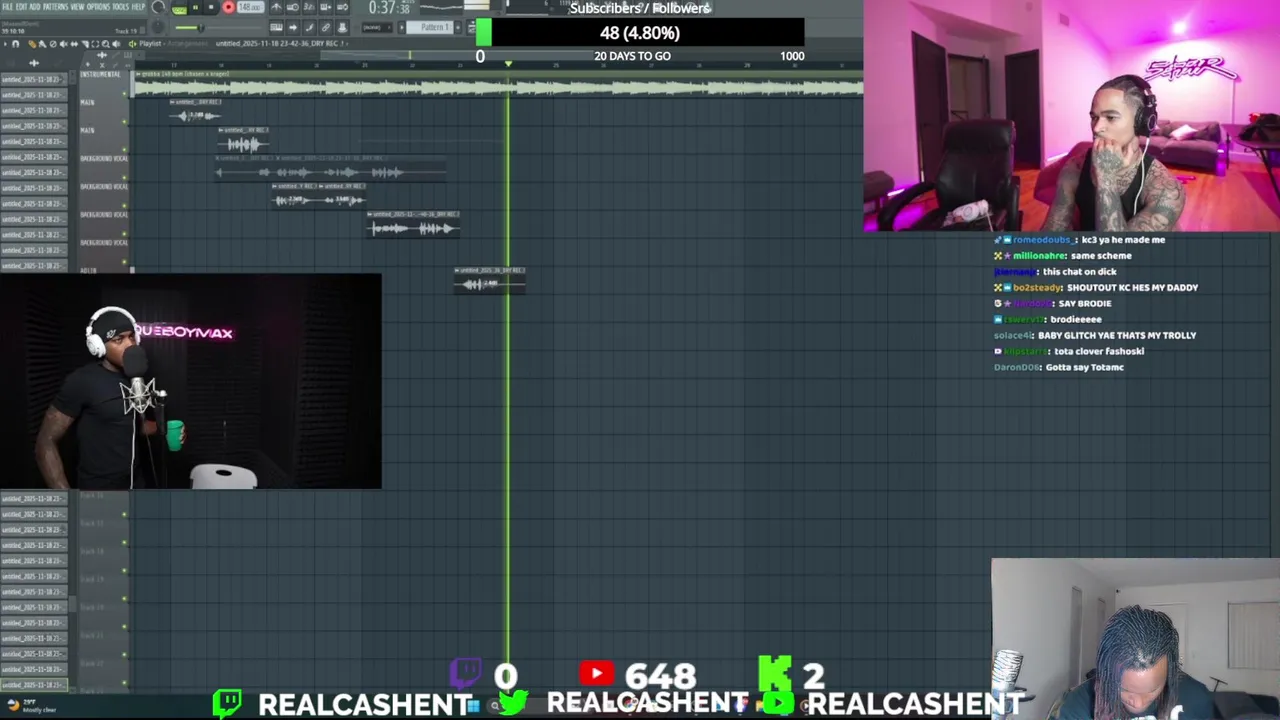This screenshot has height=720, width=1280.
Task: Toggle the metronome icon in transport bar
Action: (277, 7)
